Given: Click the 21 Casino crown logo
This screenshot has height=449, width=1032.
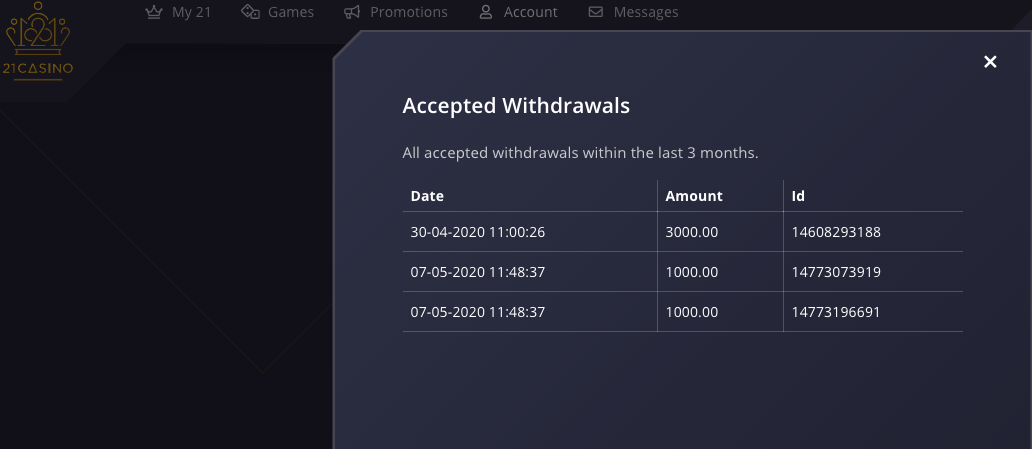Looking at the screenshot, I should click(38, 41).
